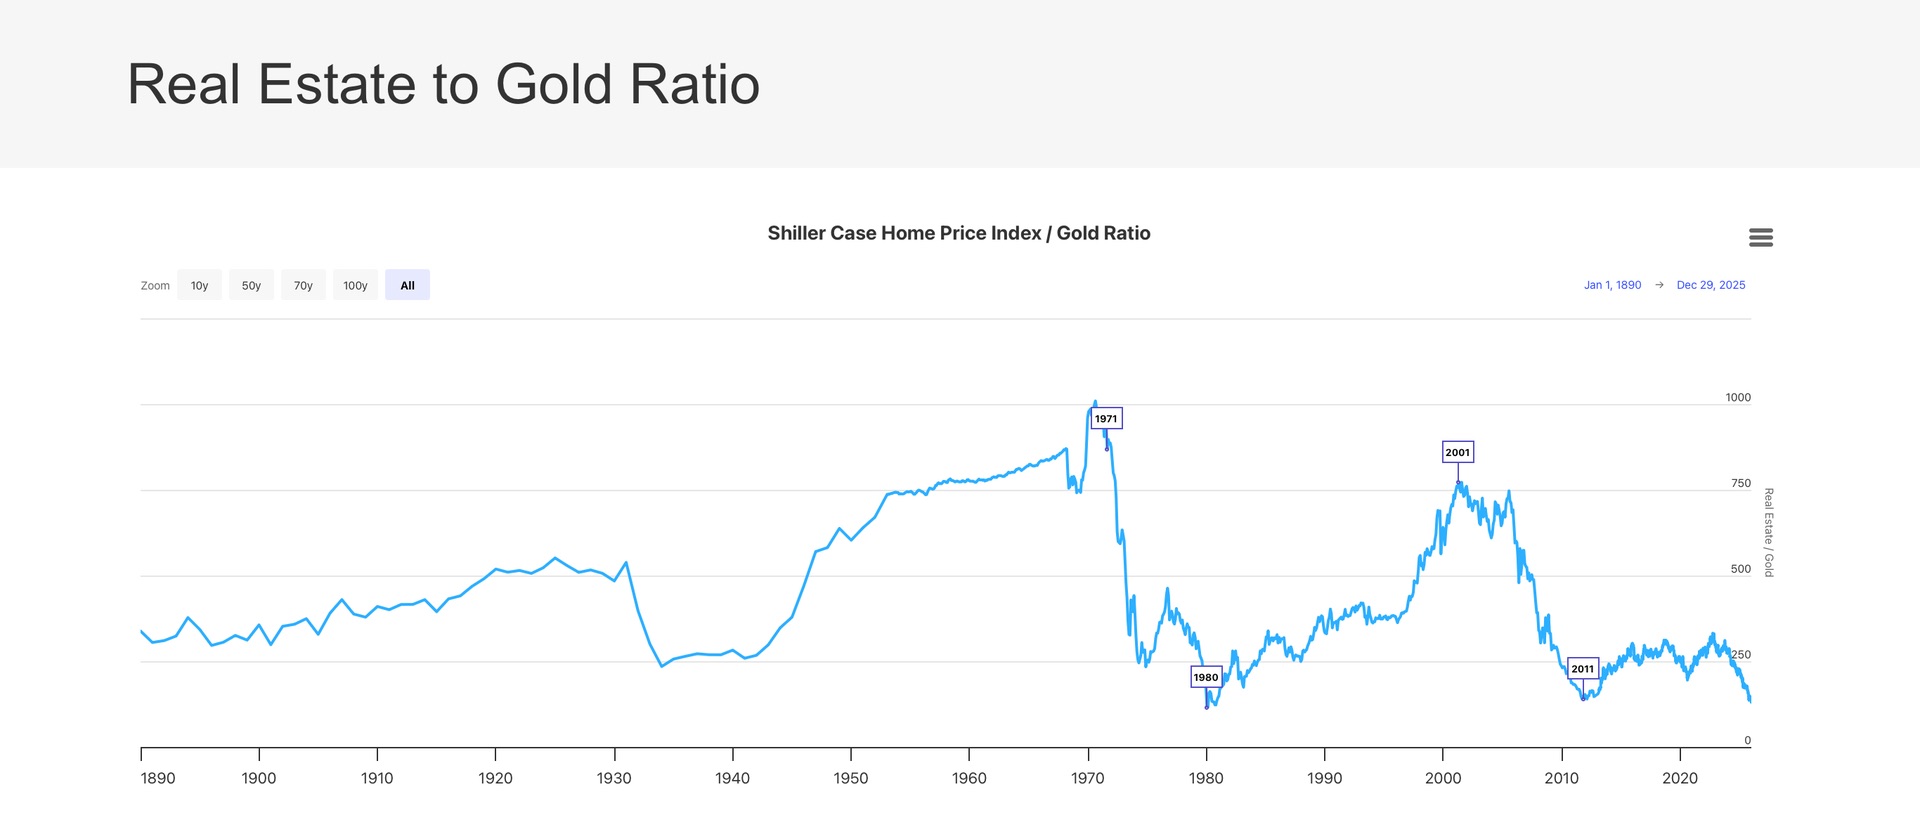Set zoom range to 70y

[303, 285]
